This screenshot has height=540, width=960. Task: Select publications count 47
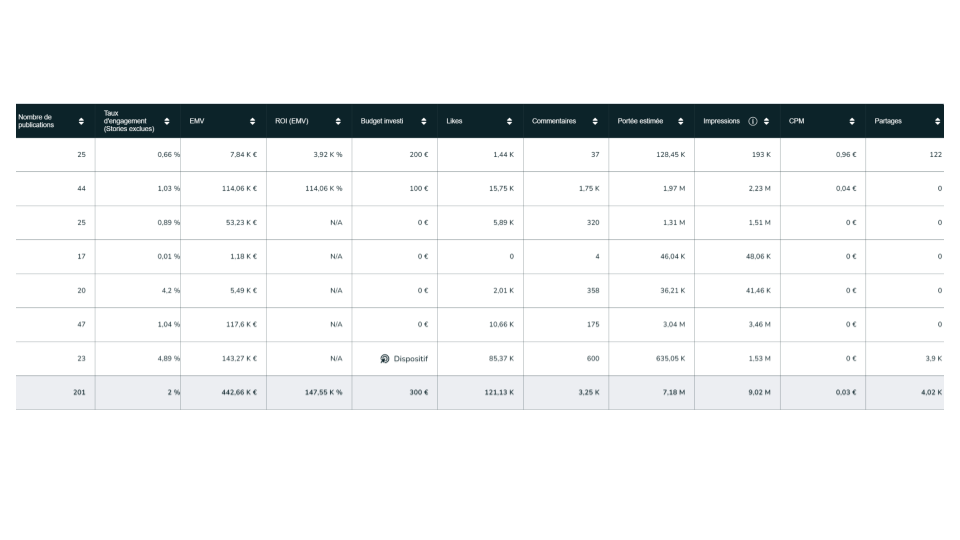coord(81,324)
